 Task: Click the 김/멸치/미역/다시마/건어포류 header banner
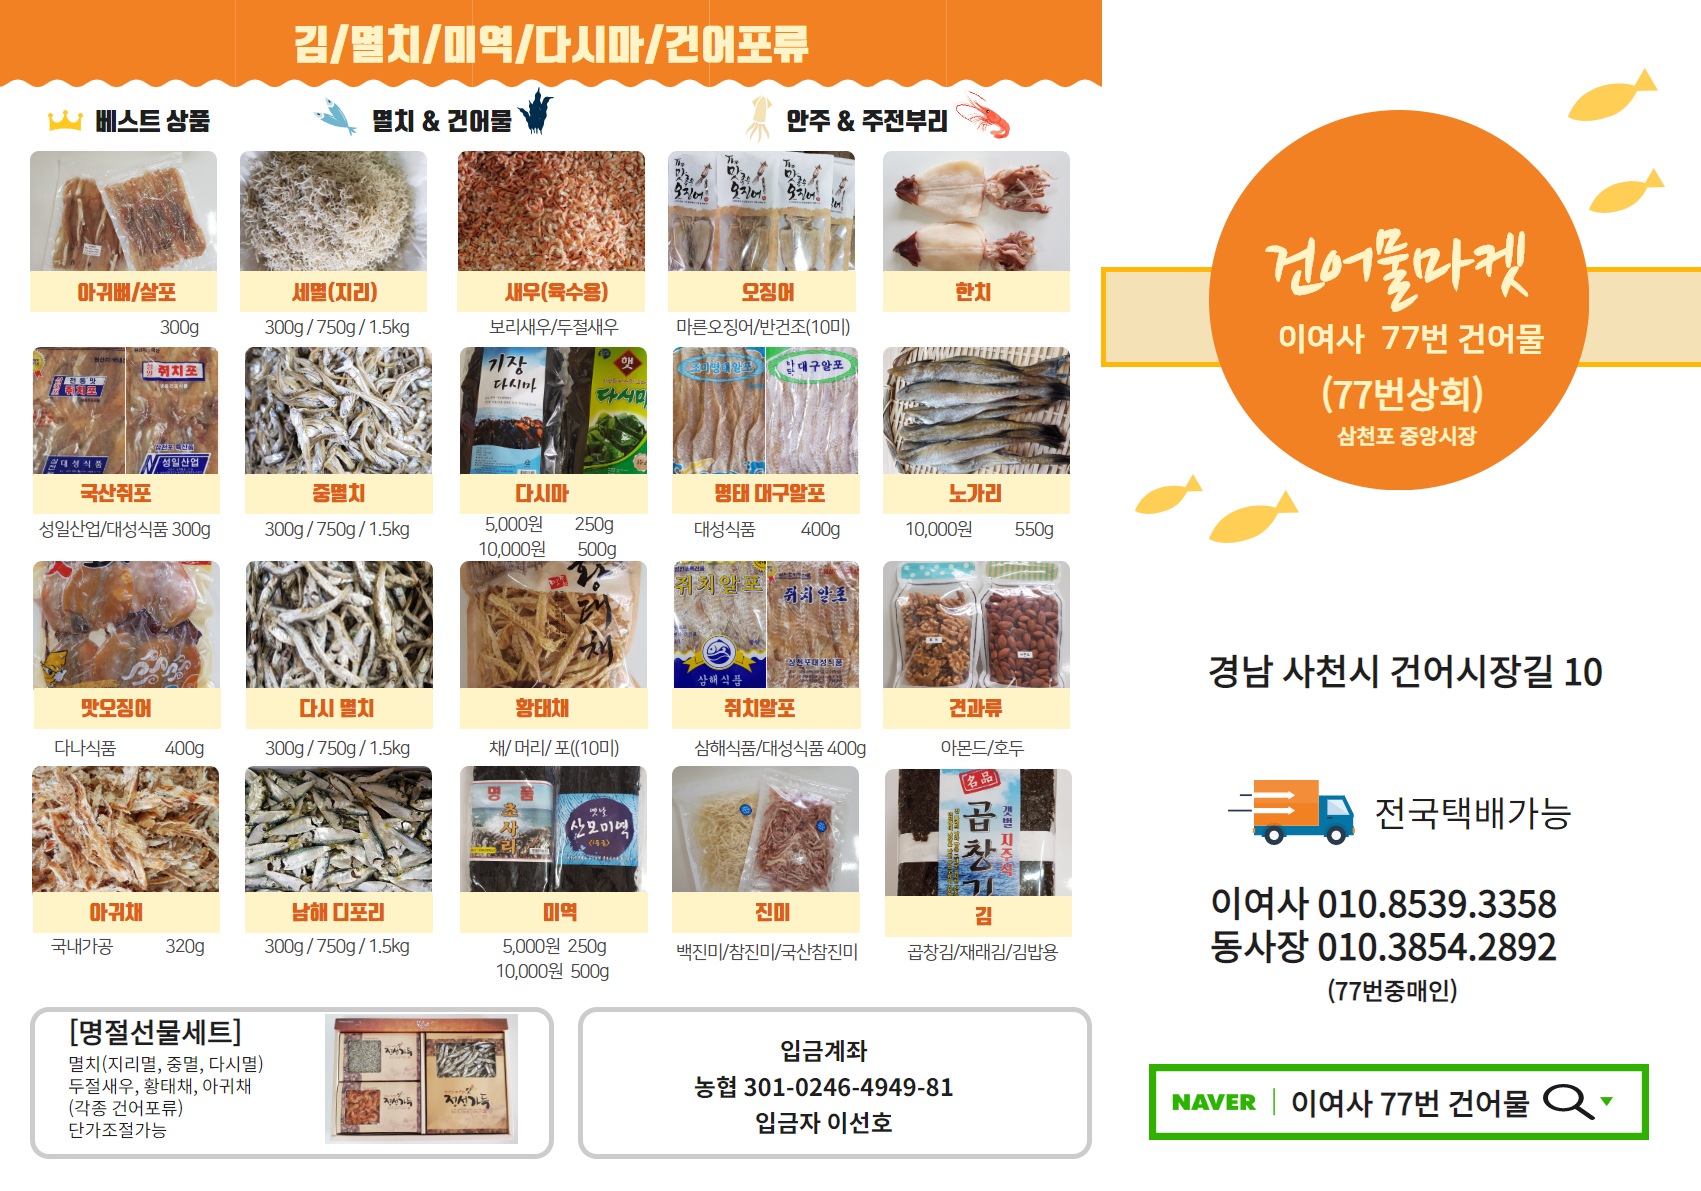pos(551,43)
